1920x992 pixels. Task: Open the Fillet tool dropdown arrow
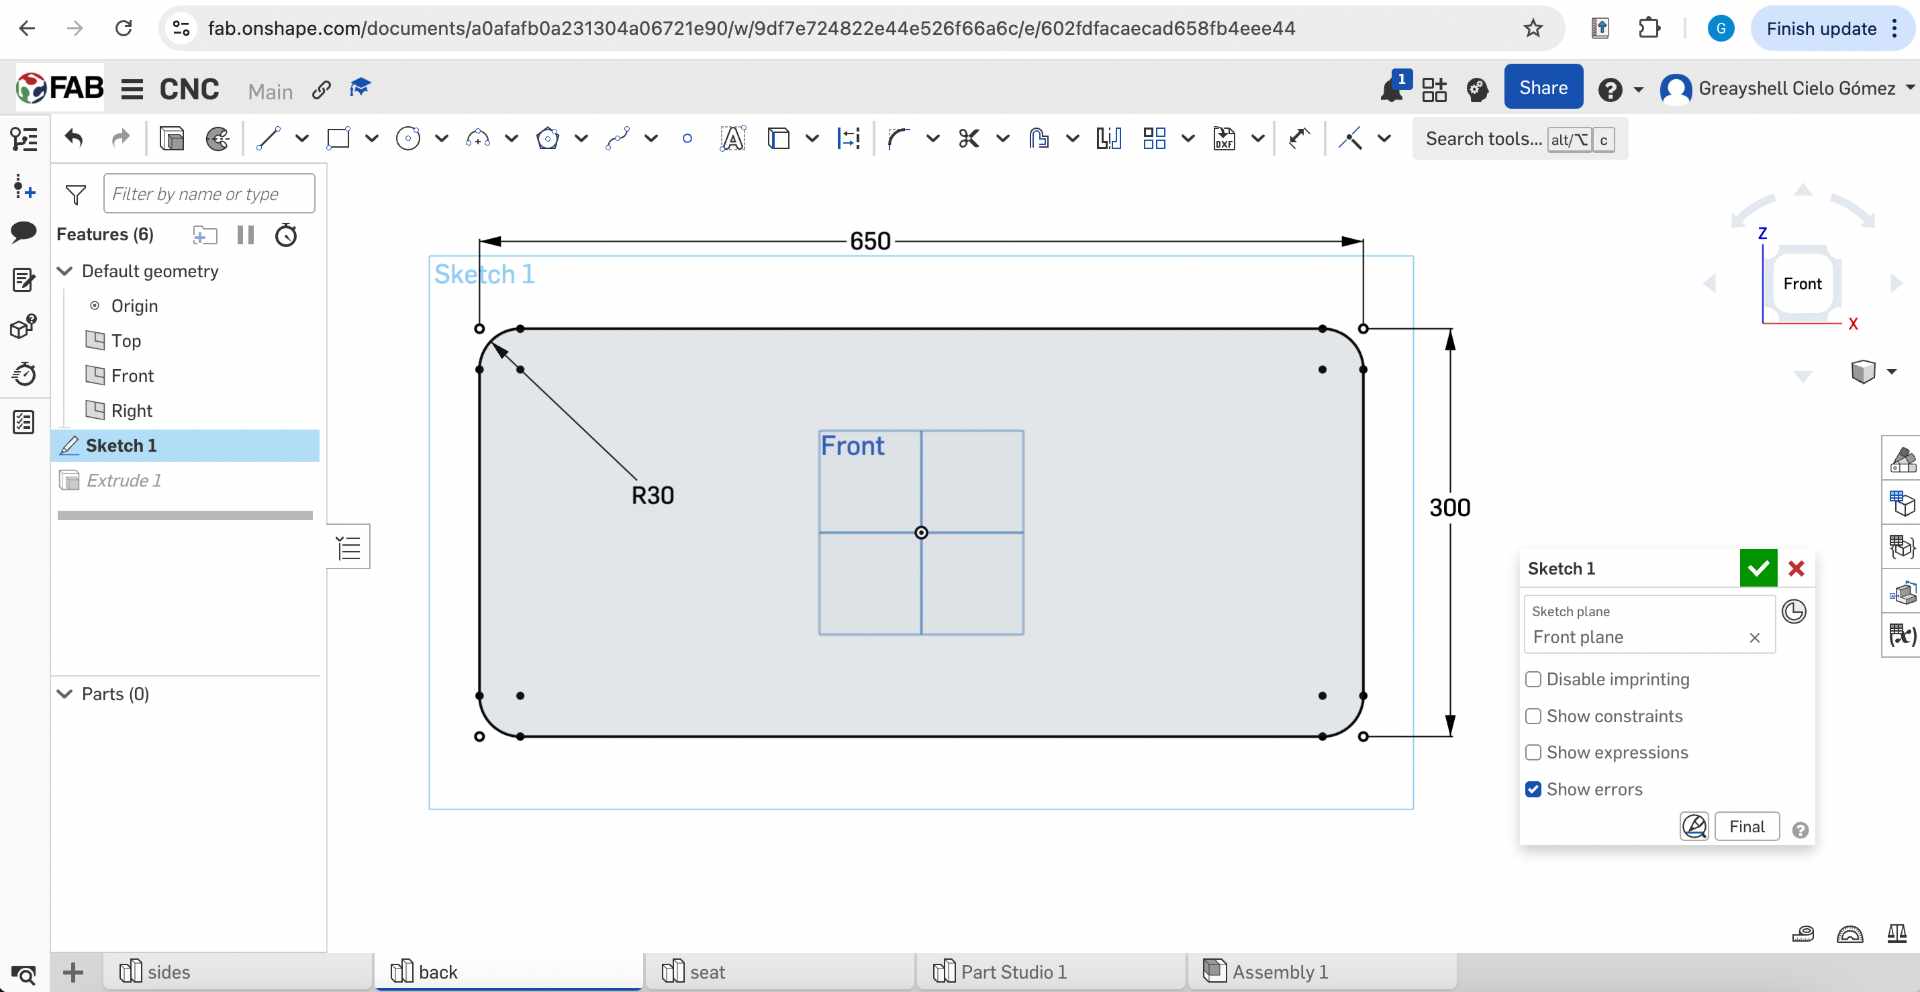tap(933, 138)
